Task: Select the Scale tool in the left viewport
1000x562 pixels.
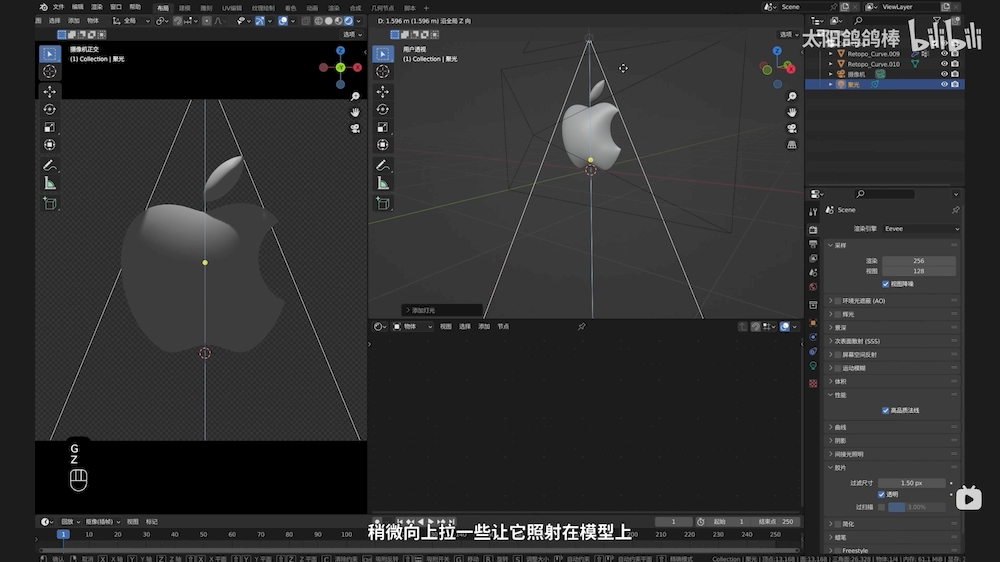Action: click(x=50, y=128)
